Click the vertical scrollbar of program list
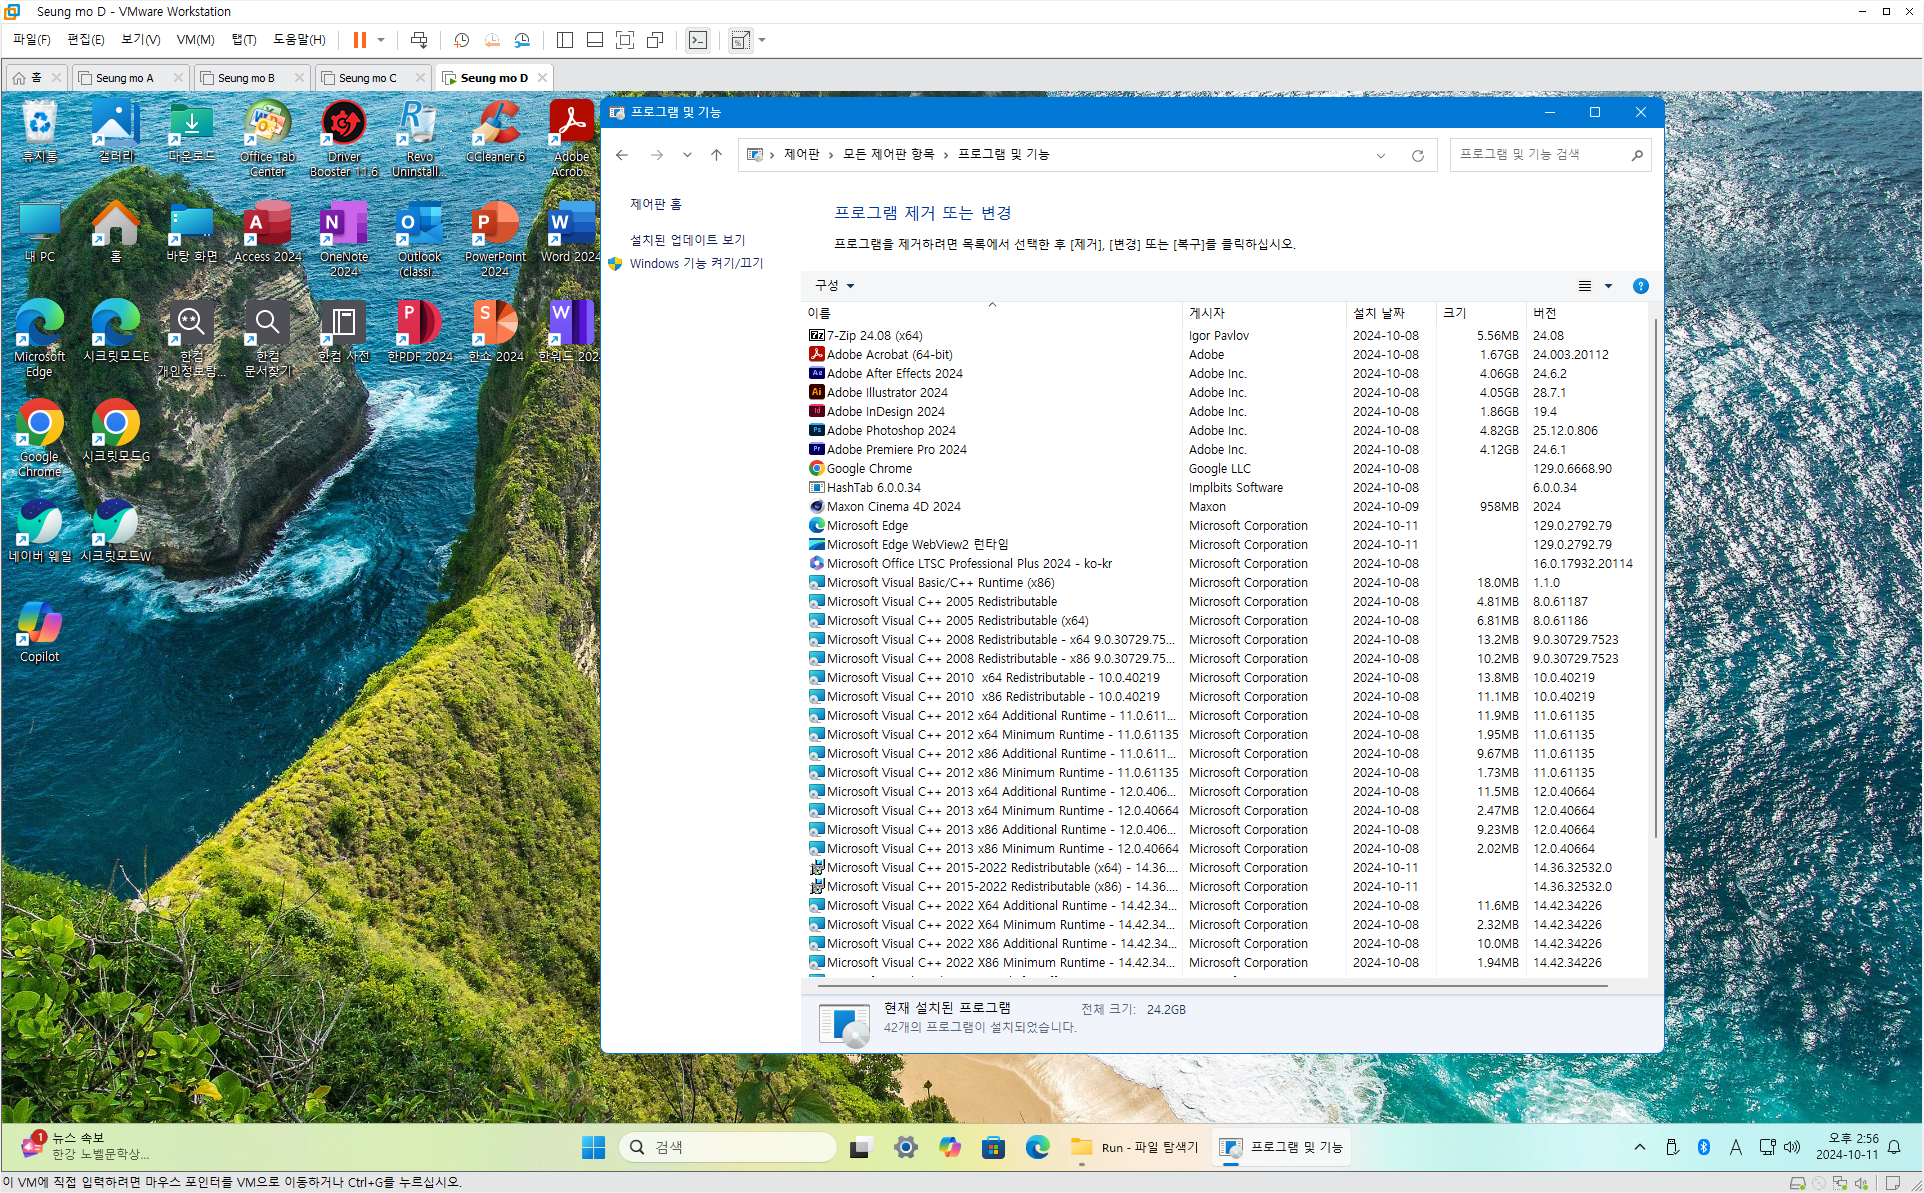The image size is (1924, 1193). [1656, 580]
